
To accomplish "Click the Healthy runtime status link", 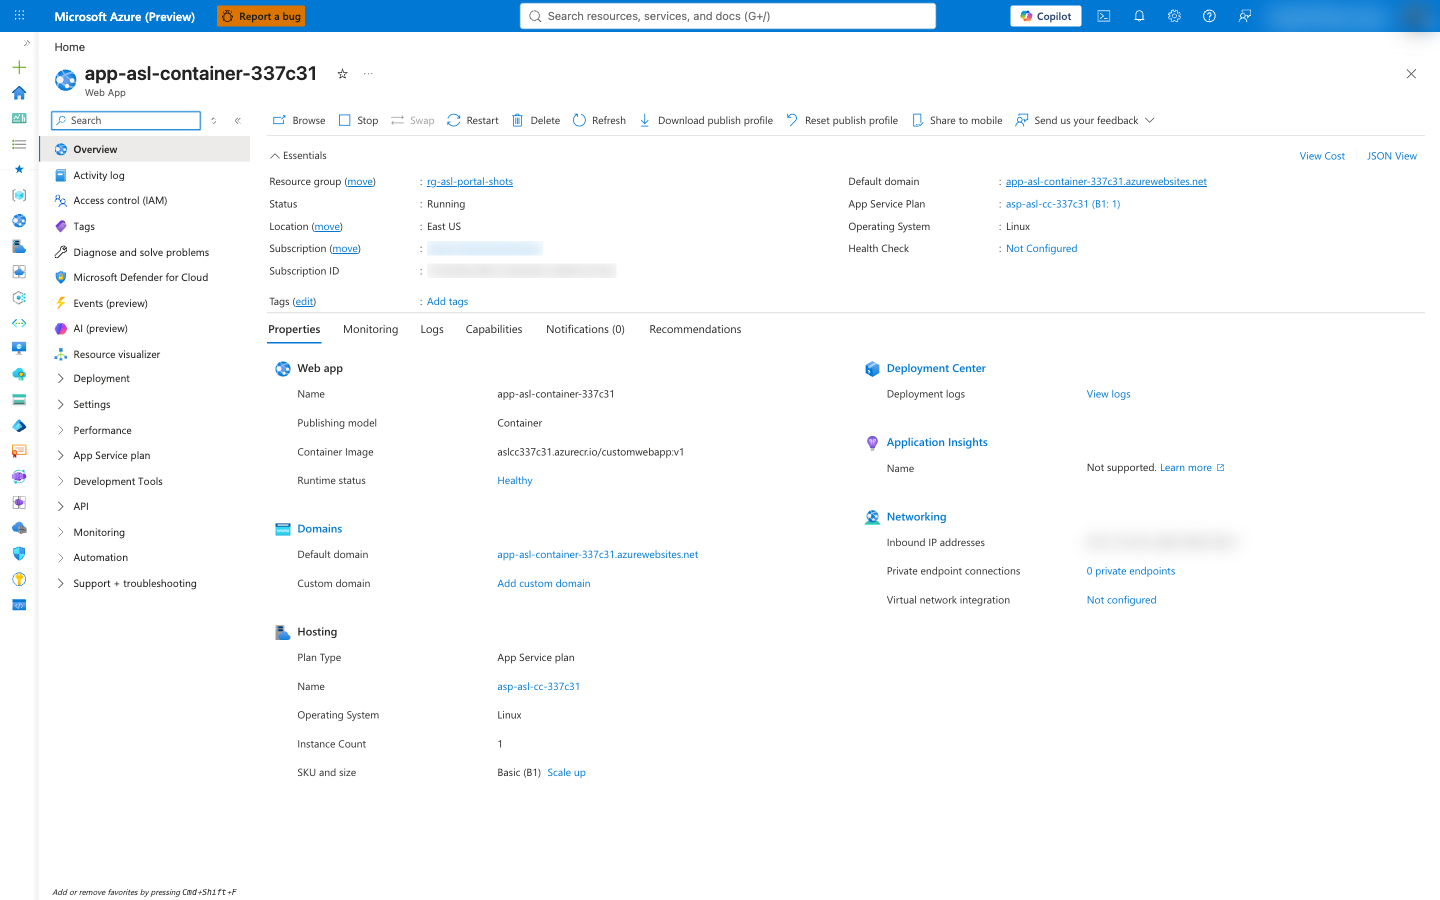I will pyautogui.click(x=515, y=481).
